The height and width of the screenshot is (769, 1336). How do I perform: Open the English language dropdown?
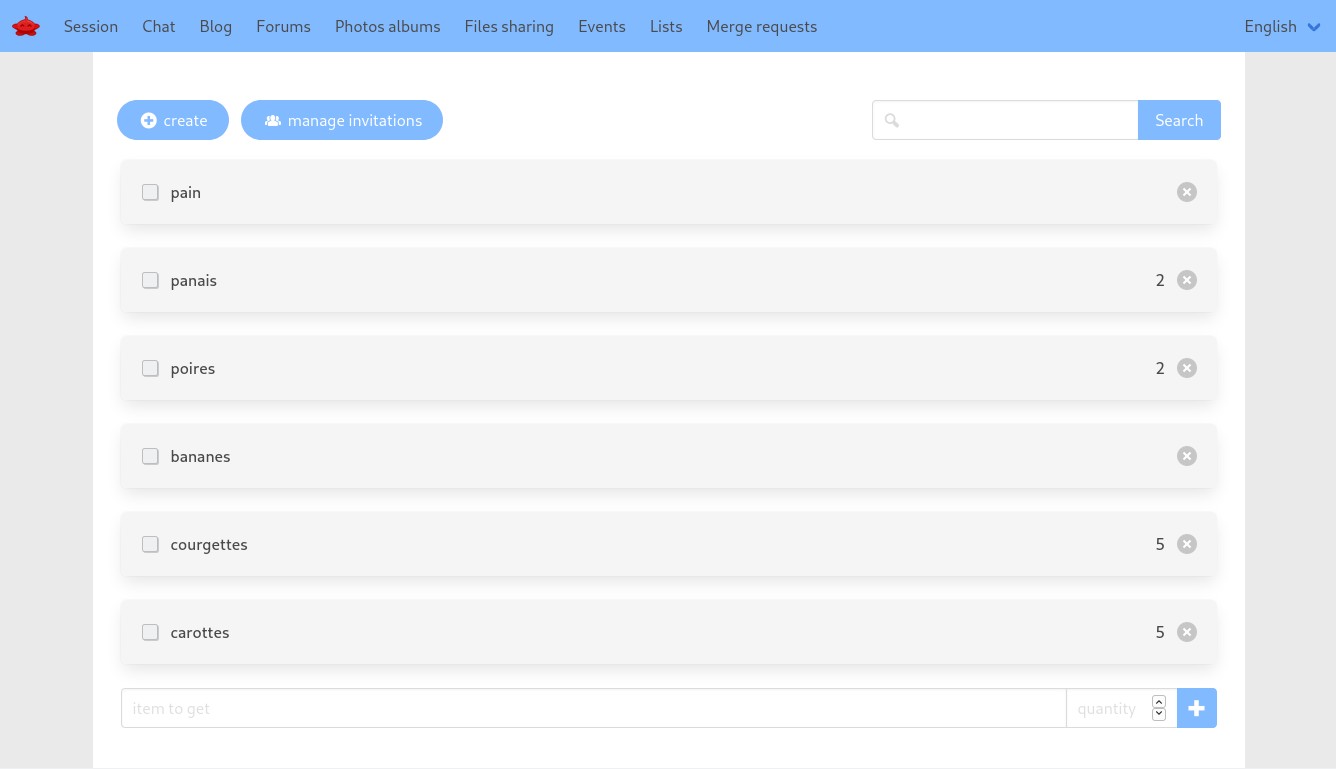click(1283, 27)
